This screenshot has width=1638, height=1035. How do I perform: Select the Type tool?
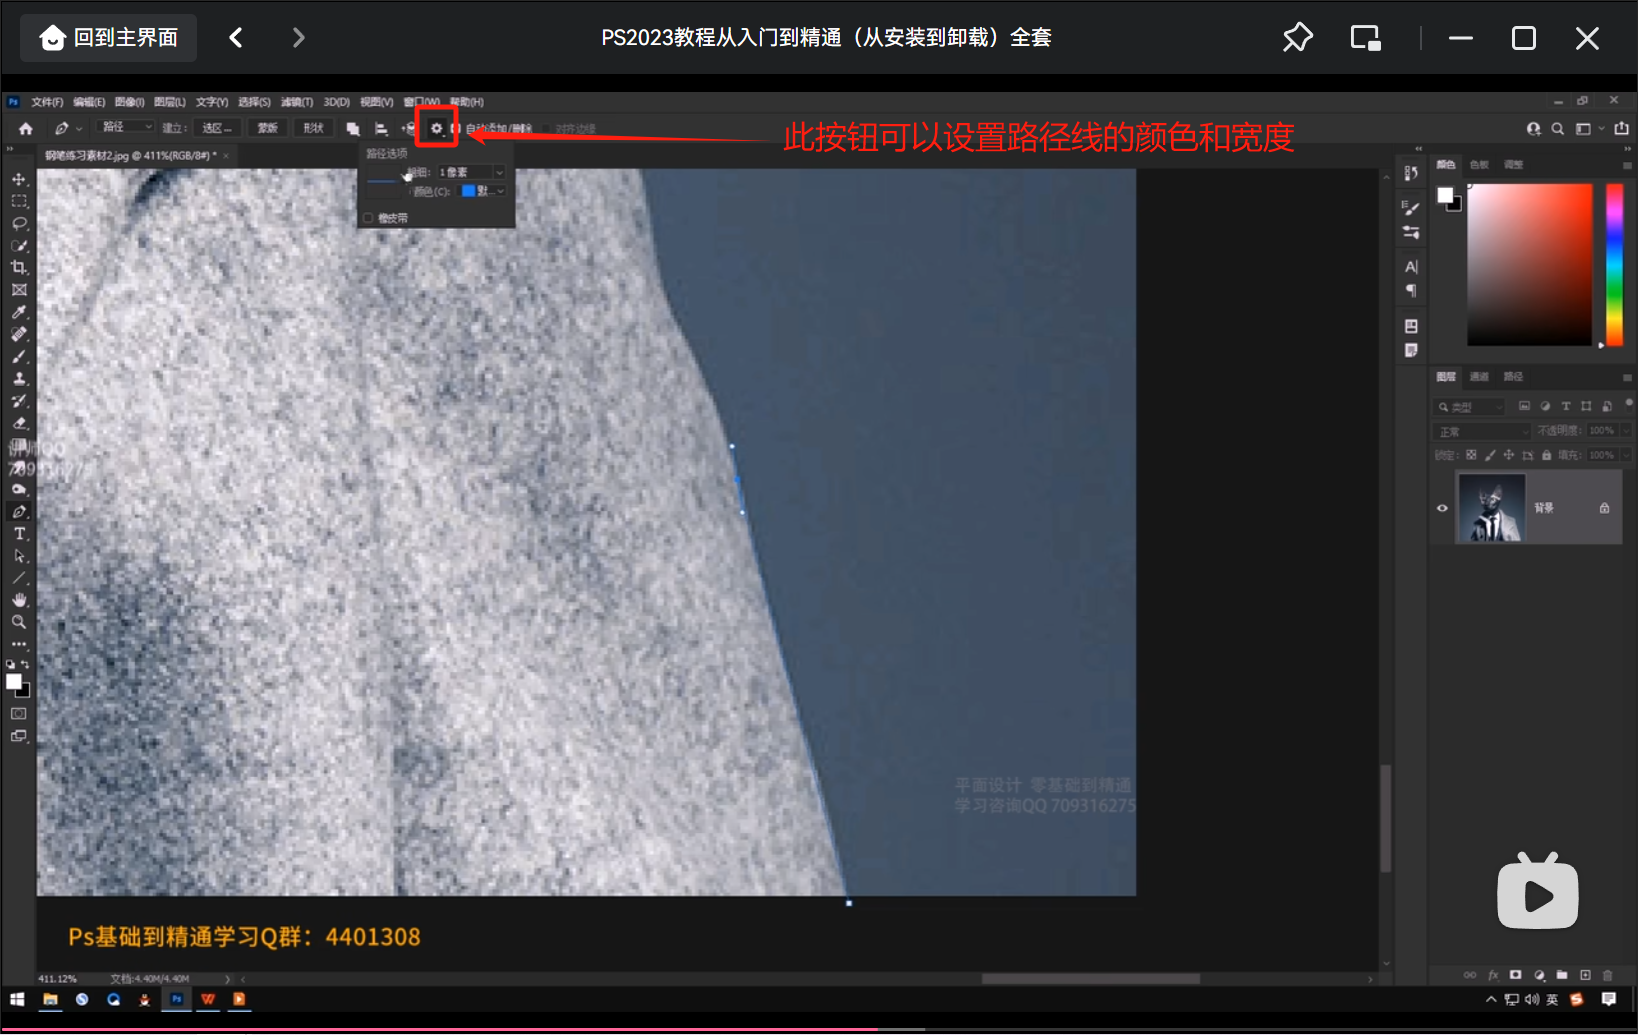tap(19, 534)
